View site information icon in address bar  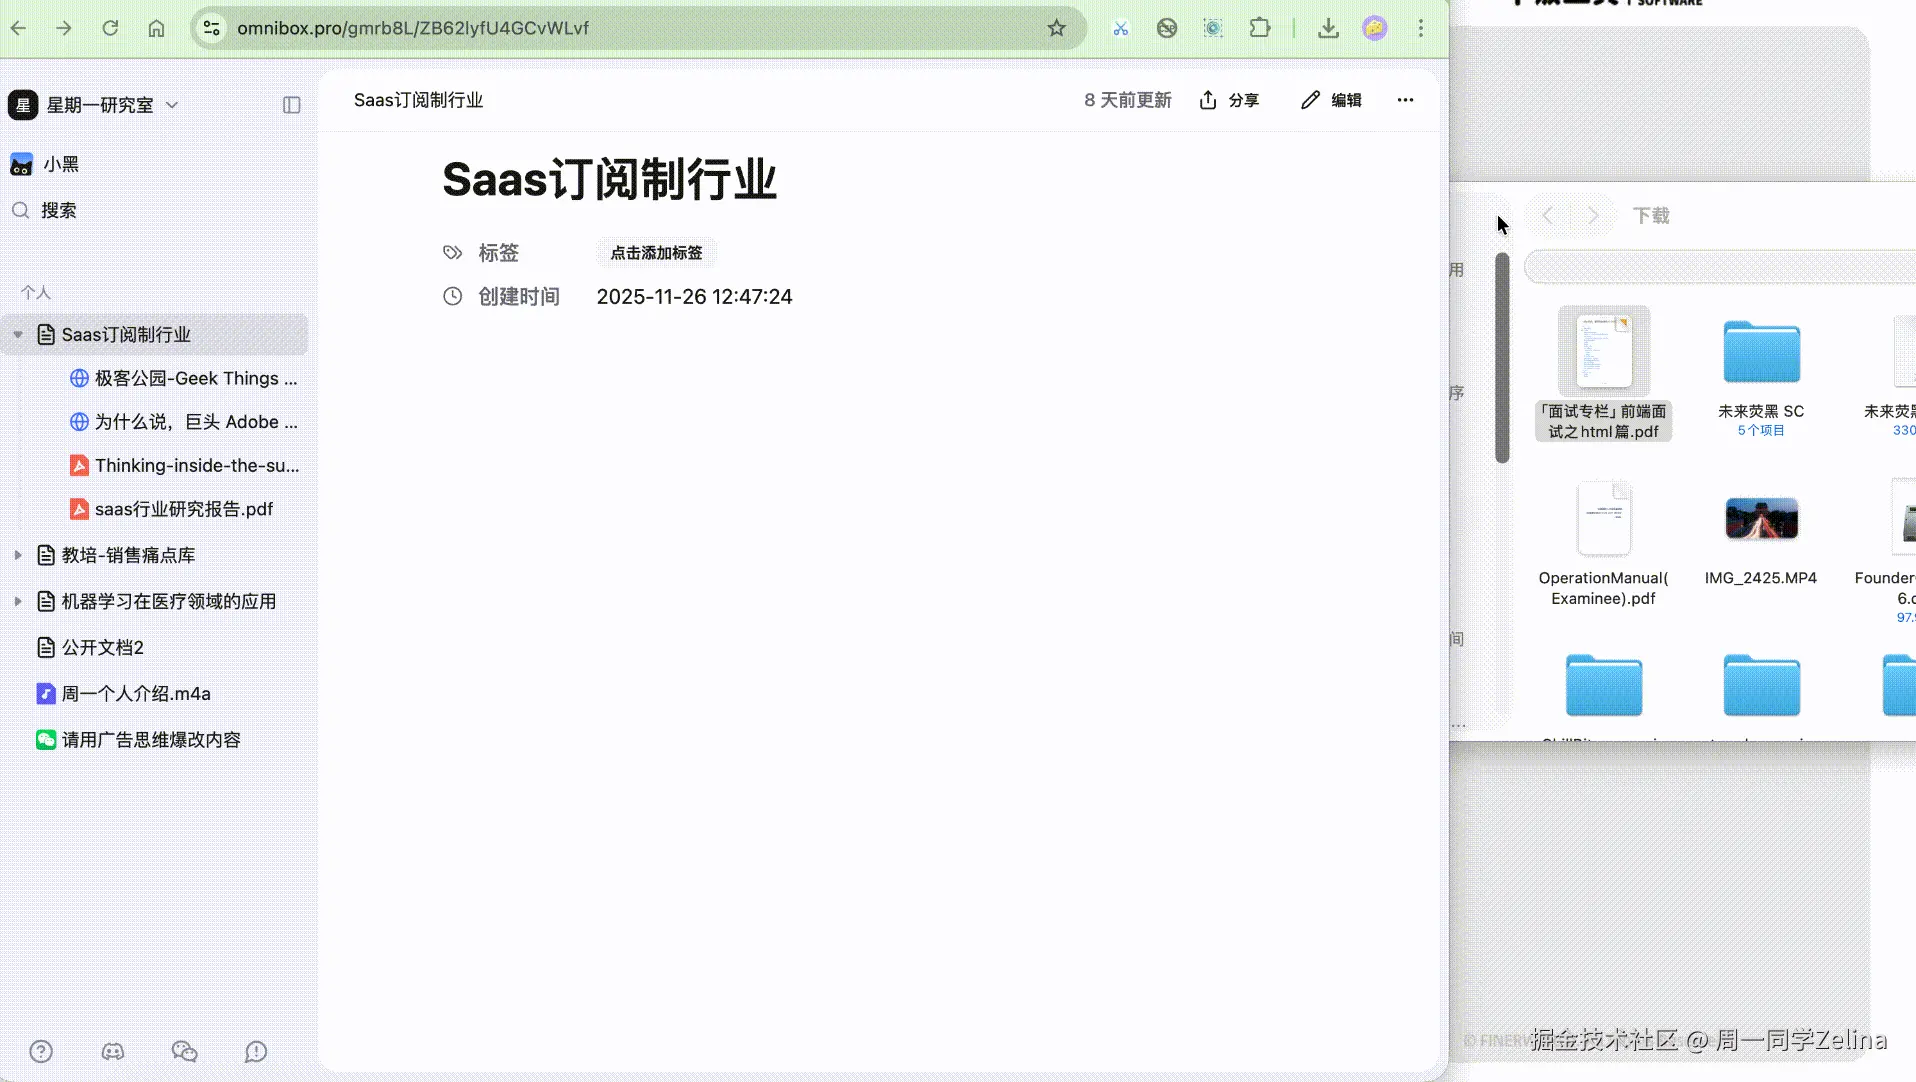click(x=212, y=28)
